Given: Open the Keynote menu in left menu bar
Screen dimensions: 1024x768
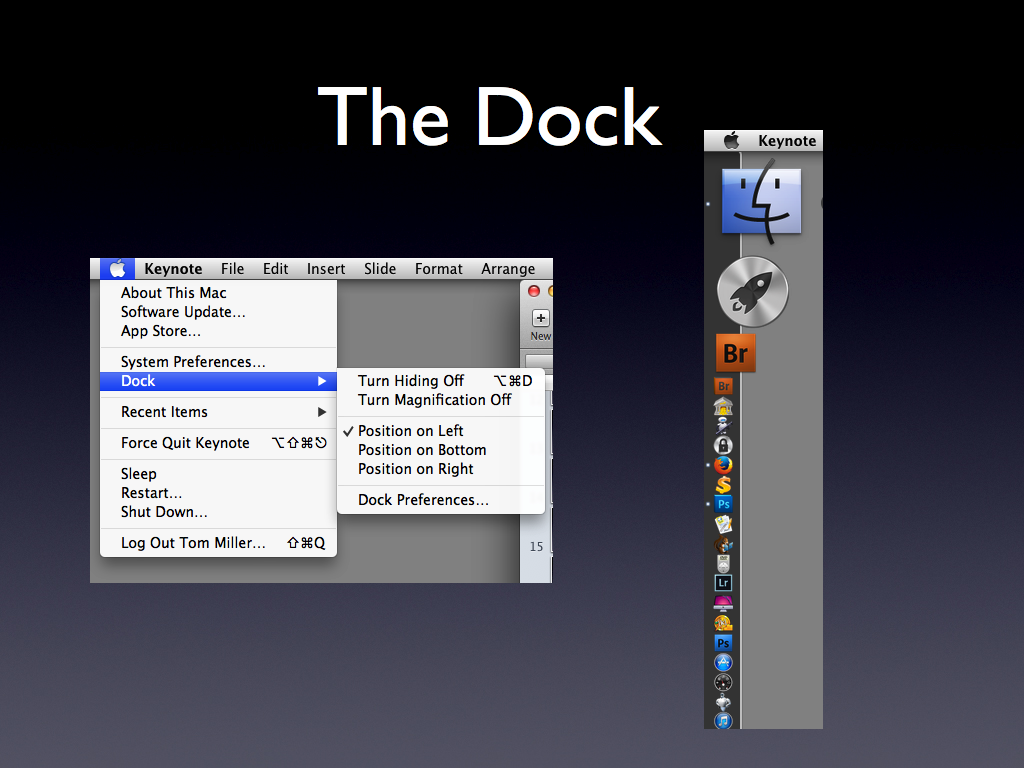Looking at the screenshot, I should click(173, 268).
